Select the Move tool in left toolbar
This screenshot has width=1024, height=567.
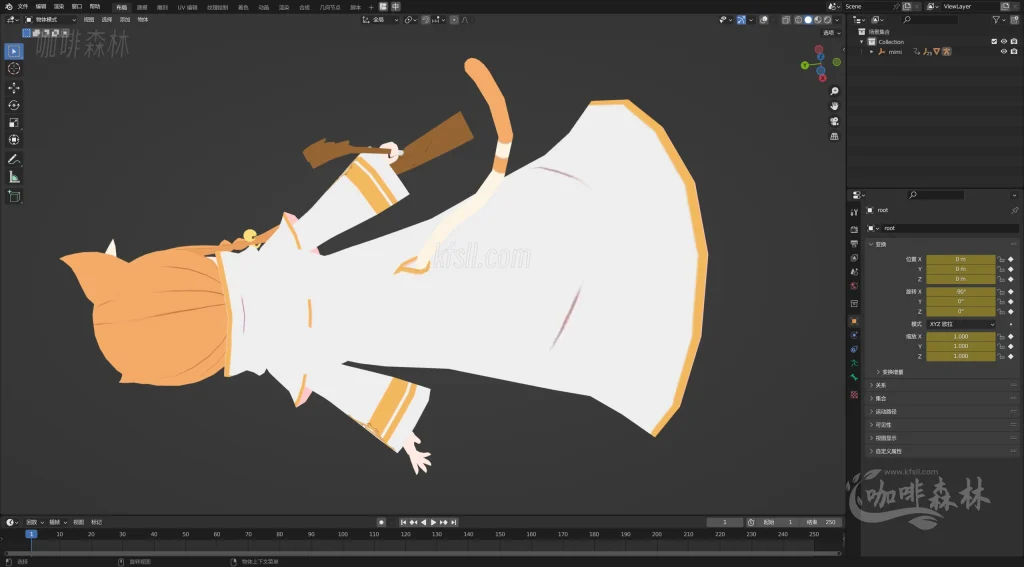(14, 88)
